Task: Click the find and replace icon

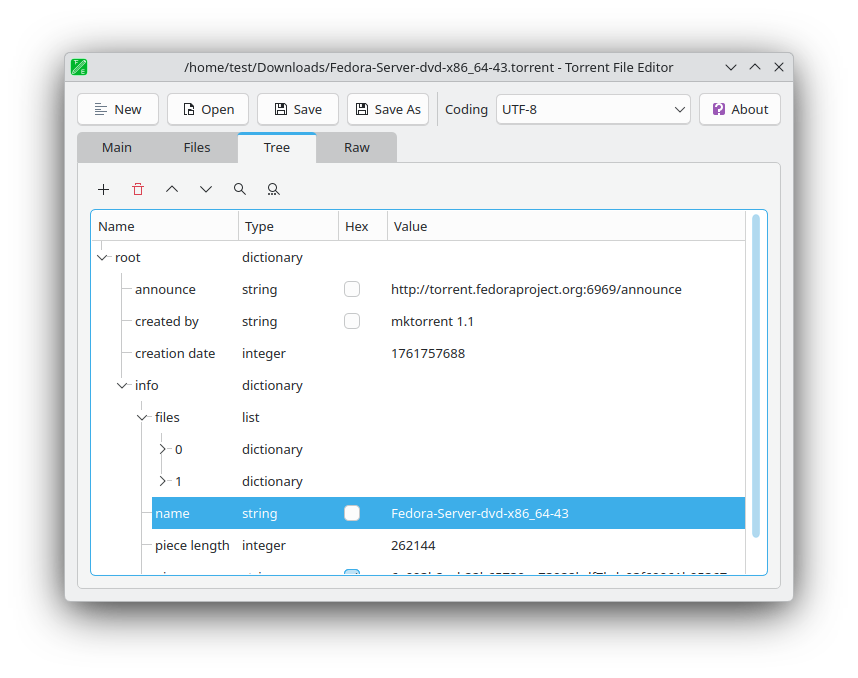Action: 274,189
